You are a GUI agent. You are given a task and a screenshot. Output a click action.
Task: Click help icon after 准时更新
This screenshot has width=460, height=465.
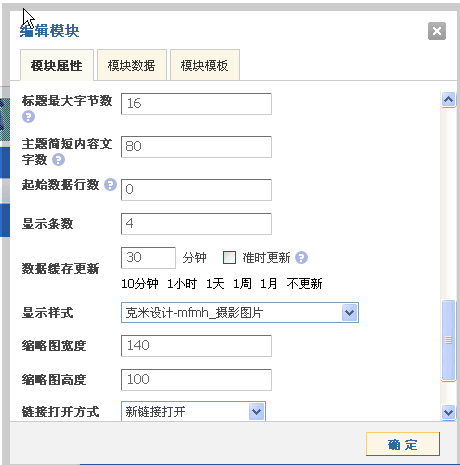click(x=301, y=258)
